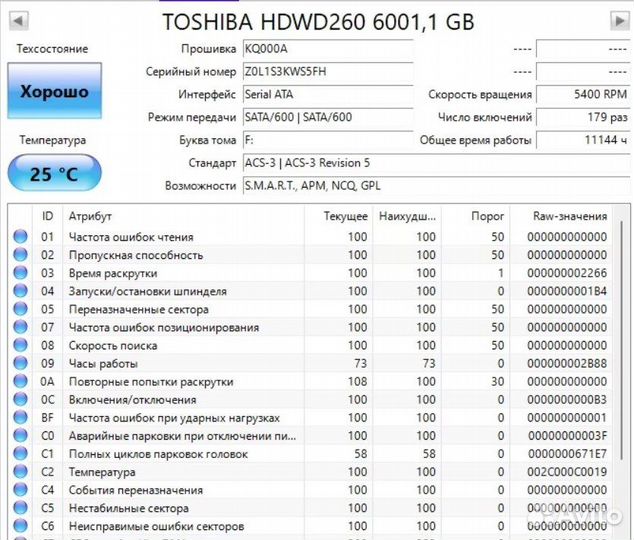Click the Serial ATA interface field
The image size is (634, 540).
click(x=328, y=94)
